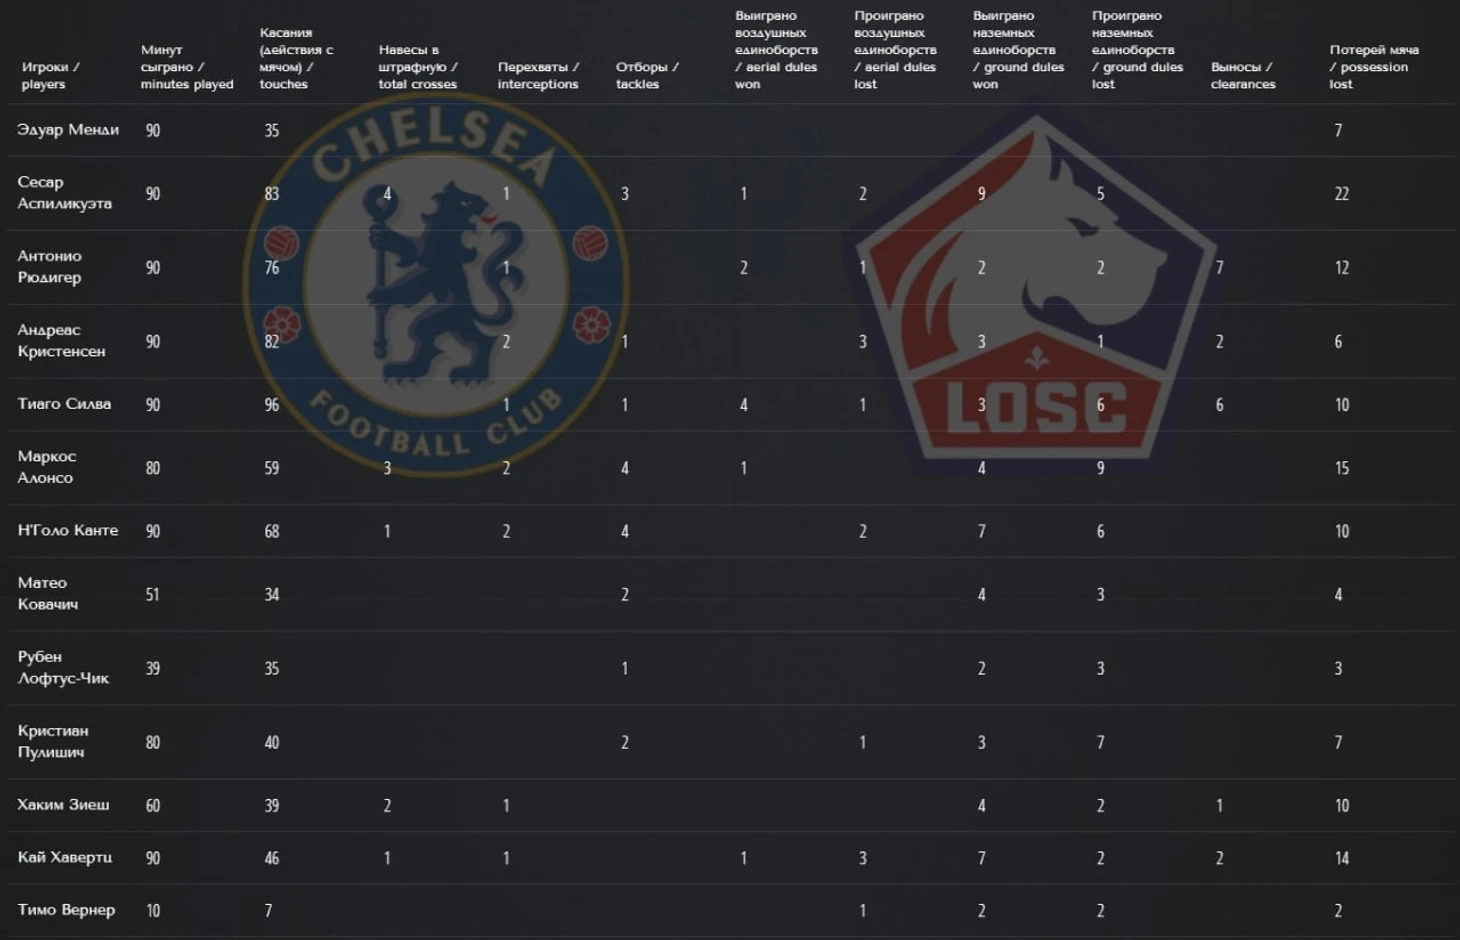1460x940 pixels.
Task: Select player Тиаго Силва
Action: [x=64, y=404]
